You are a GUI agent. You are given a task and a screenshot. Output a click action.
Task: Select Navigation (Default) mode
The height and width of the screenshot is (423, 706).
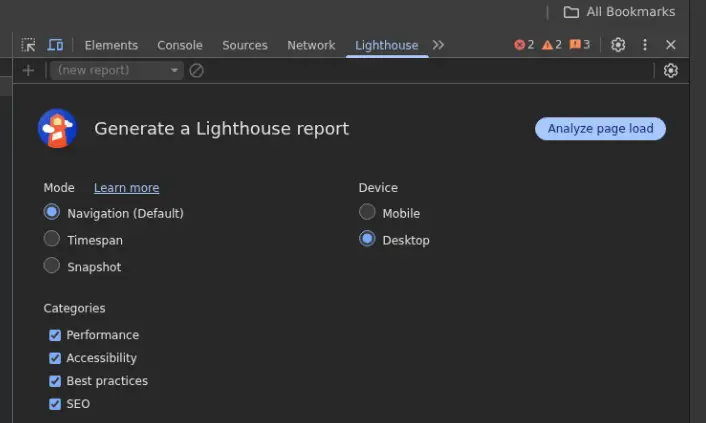coord(52,212)
